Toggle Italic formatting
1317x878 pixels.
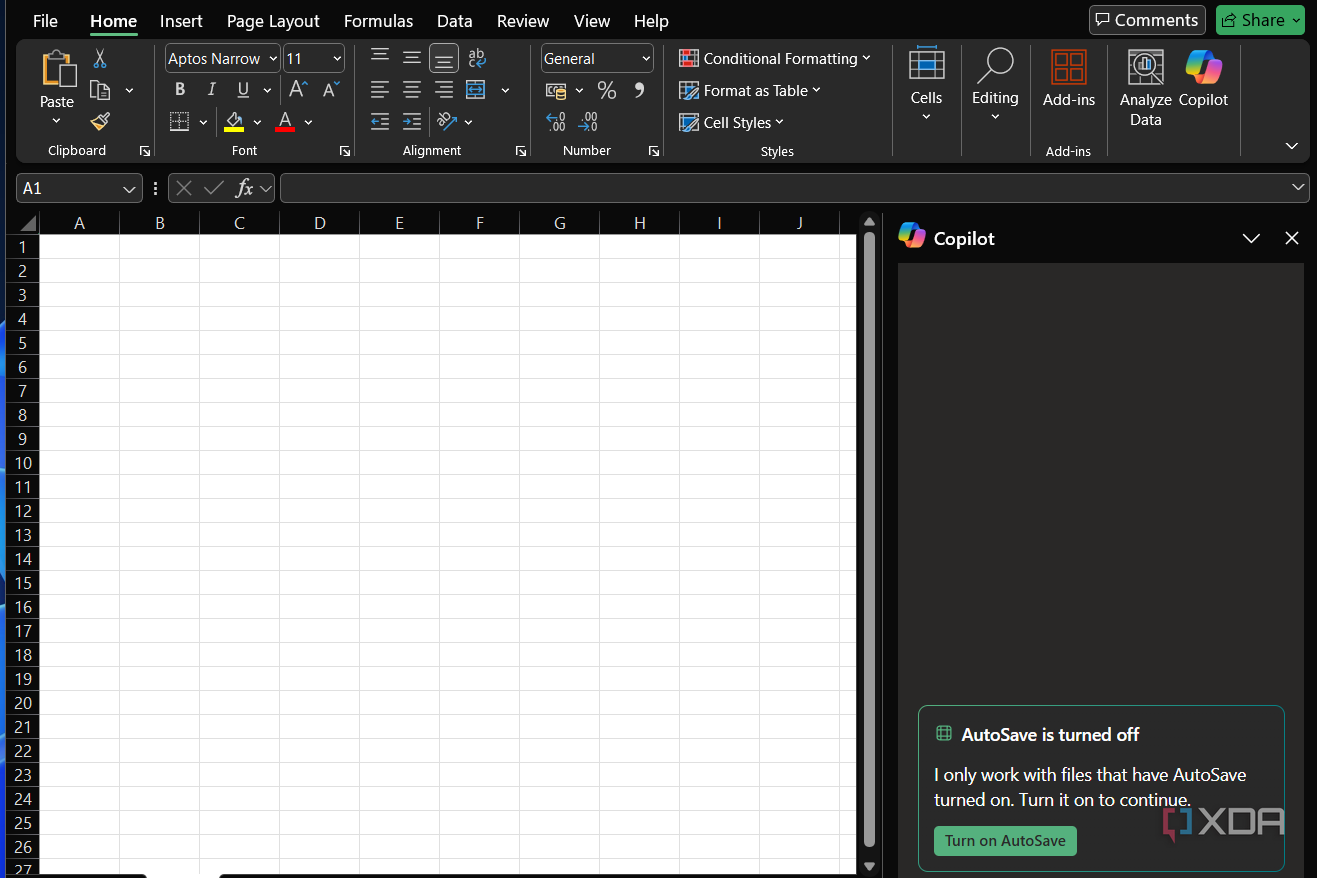pyautogui.click(x=212, y=90)
